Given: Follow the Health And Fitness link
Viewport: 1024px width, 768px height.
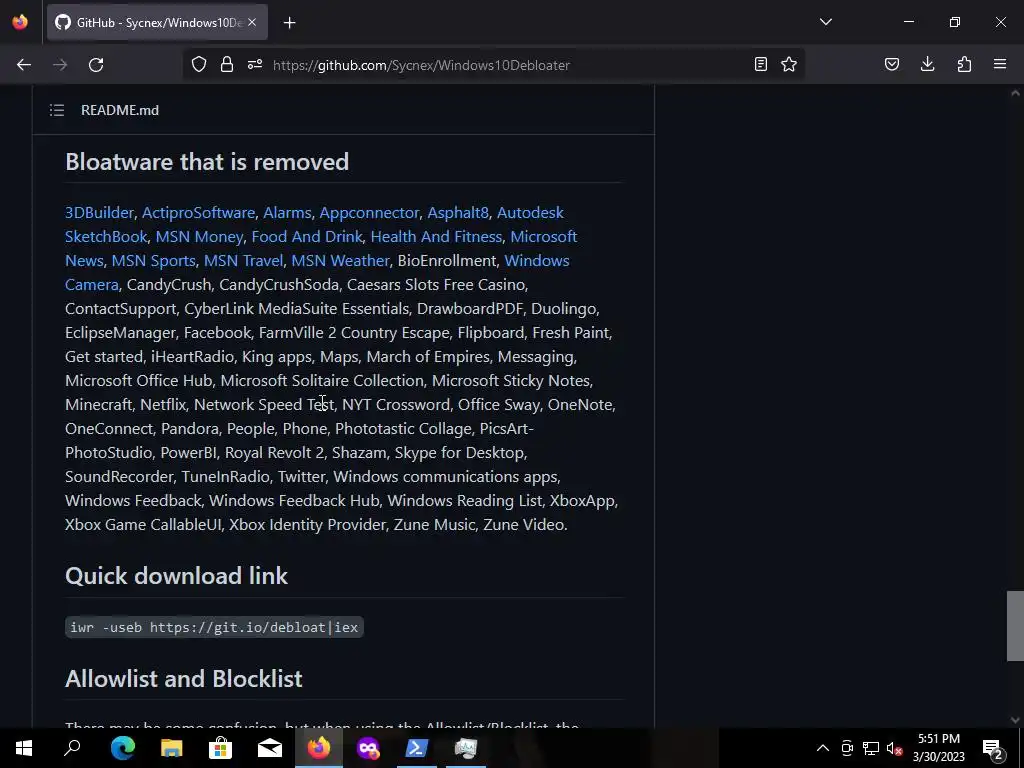Looking at the screenshot, I should point(436,236).
